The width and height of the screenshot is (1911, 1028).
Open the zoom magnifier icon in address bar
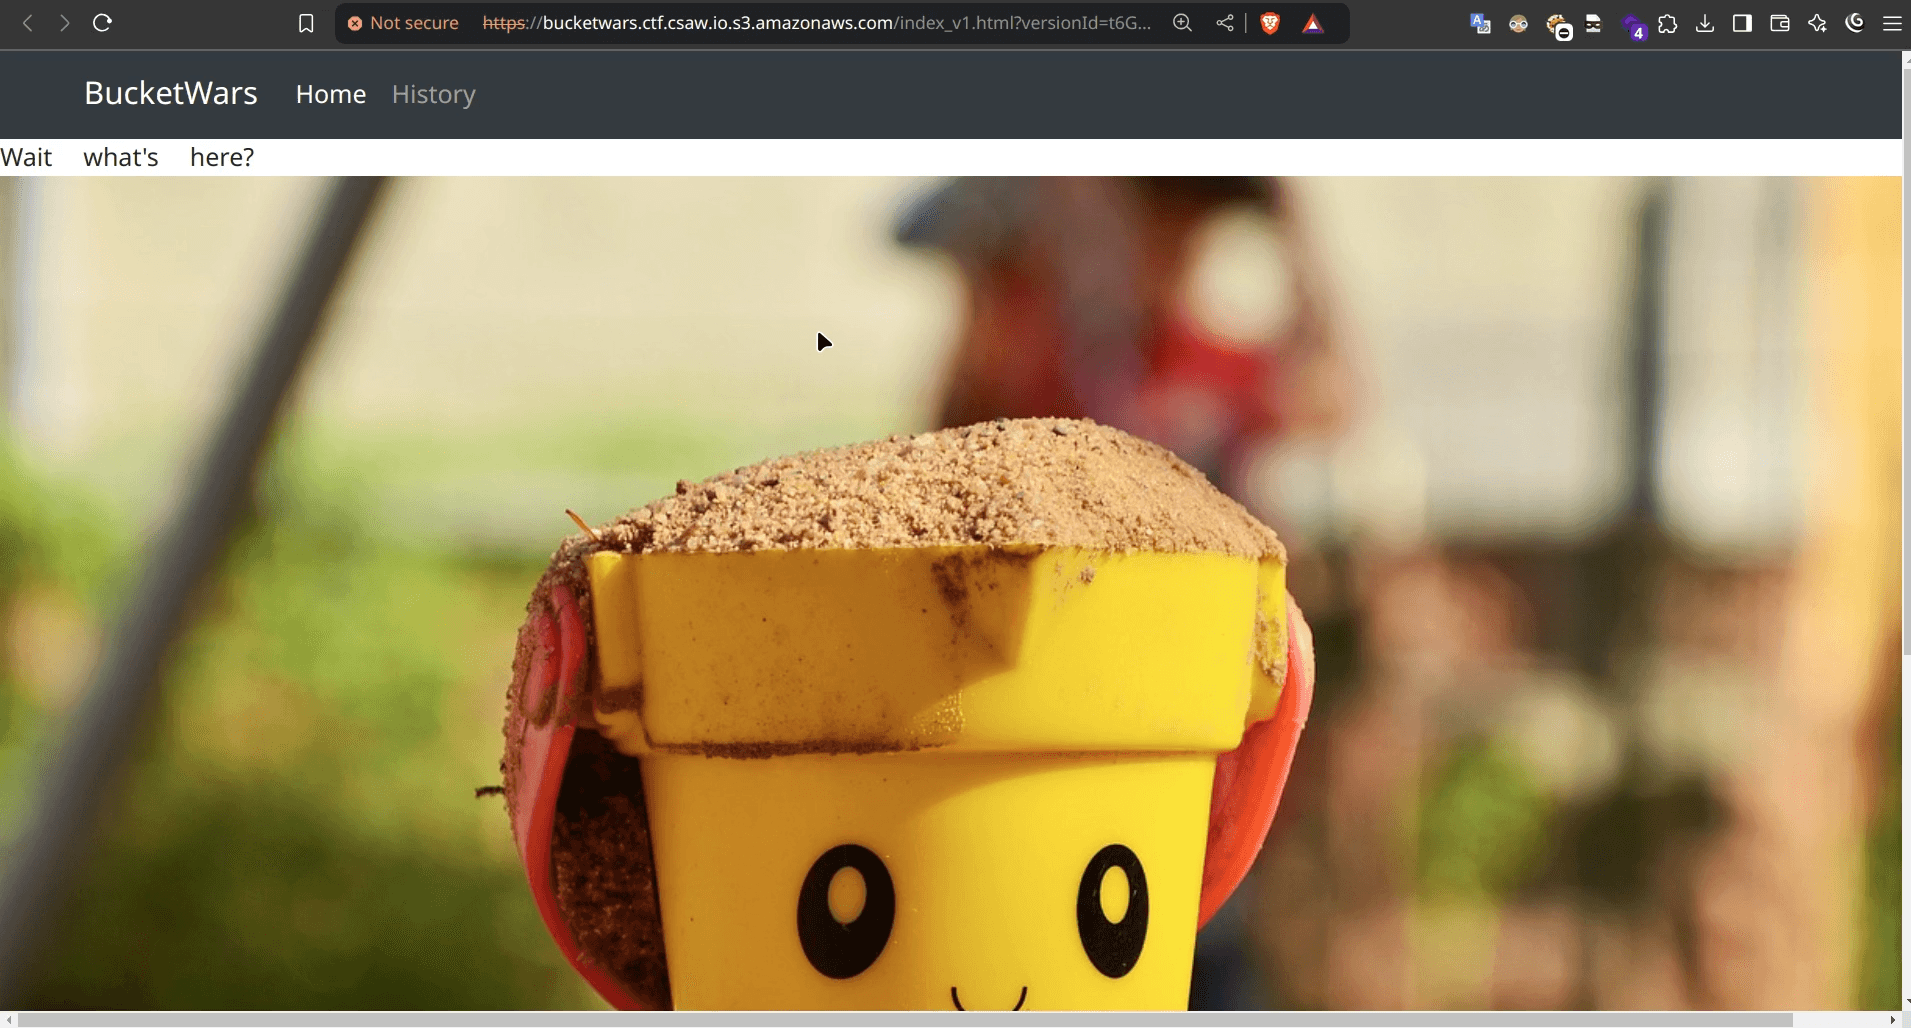[x=1182, y=23]
